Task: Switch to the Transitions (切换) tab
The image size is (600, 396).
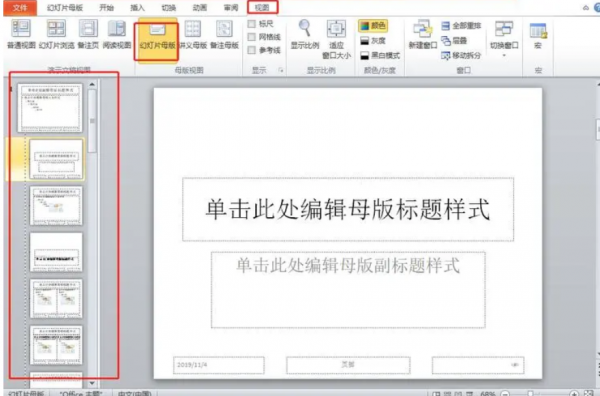Action: point(169,8)
